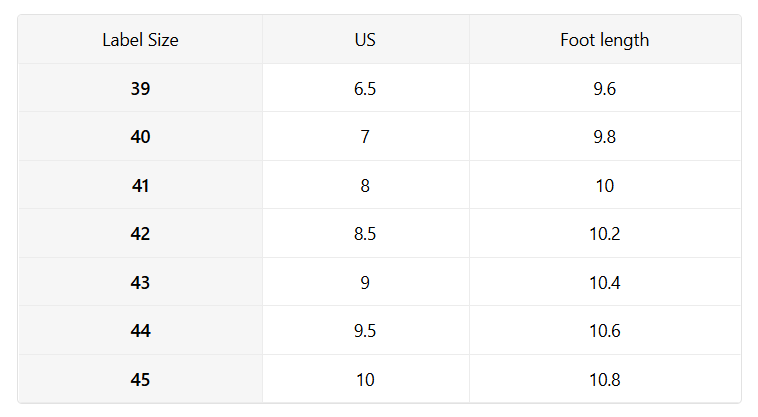758x417 pixels.
Task: Click US size 7 cell
Action: [x=365, y=137]
